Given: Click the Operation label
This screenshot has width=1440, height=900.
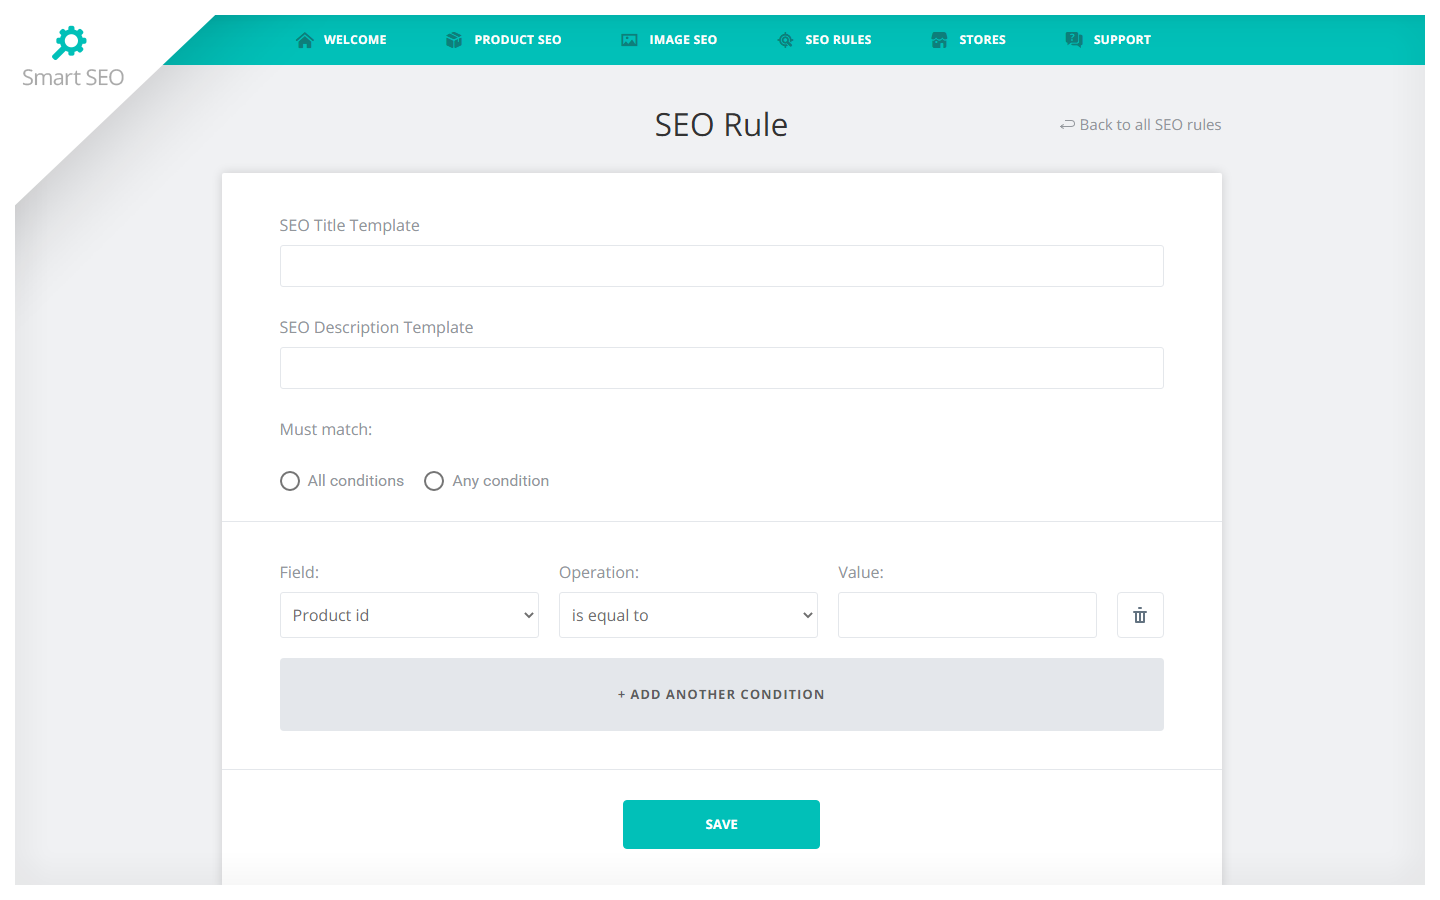Looking at the screenshot, I should (599, 572).
